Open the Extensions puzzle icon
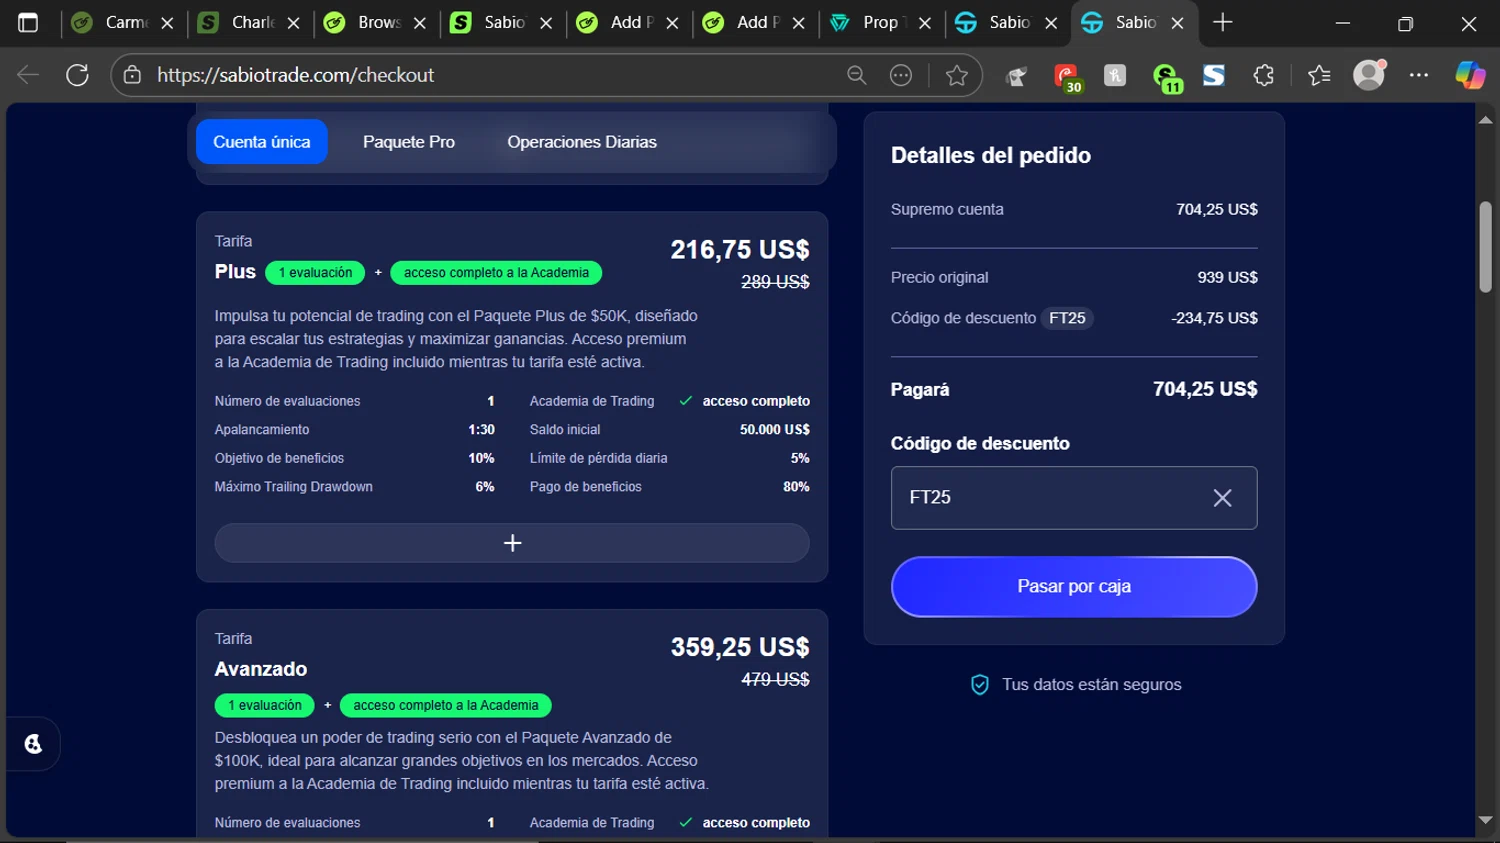Image resolution: width=1500 pixels, height=843 pixels. click(1264, 75)
